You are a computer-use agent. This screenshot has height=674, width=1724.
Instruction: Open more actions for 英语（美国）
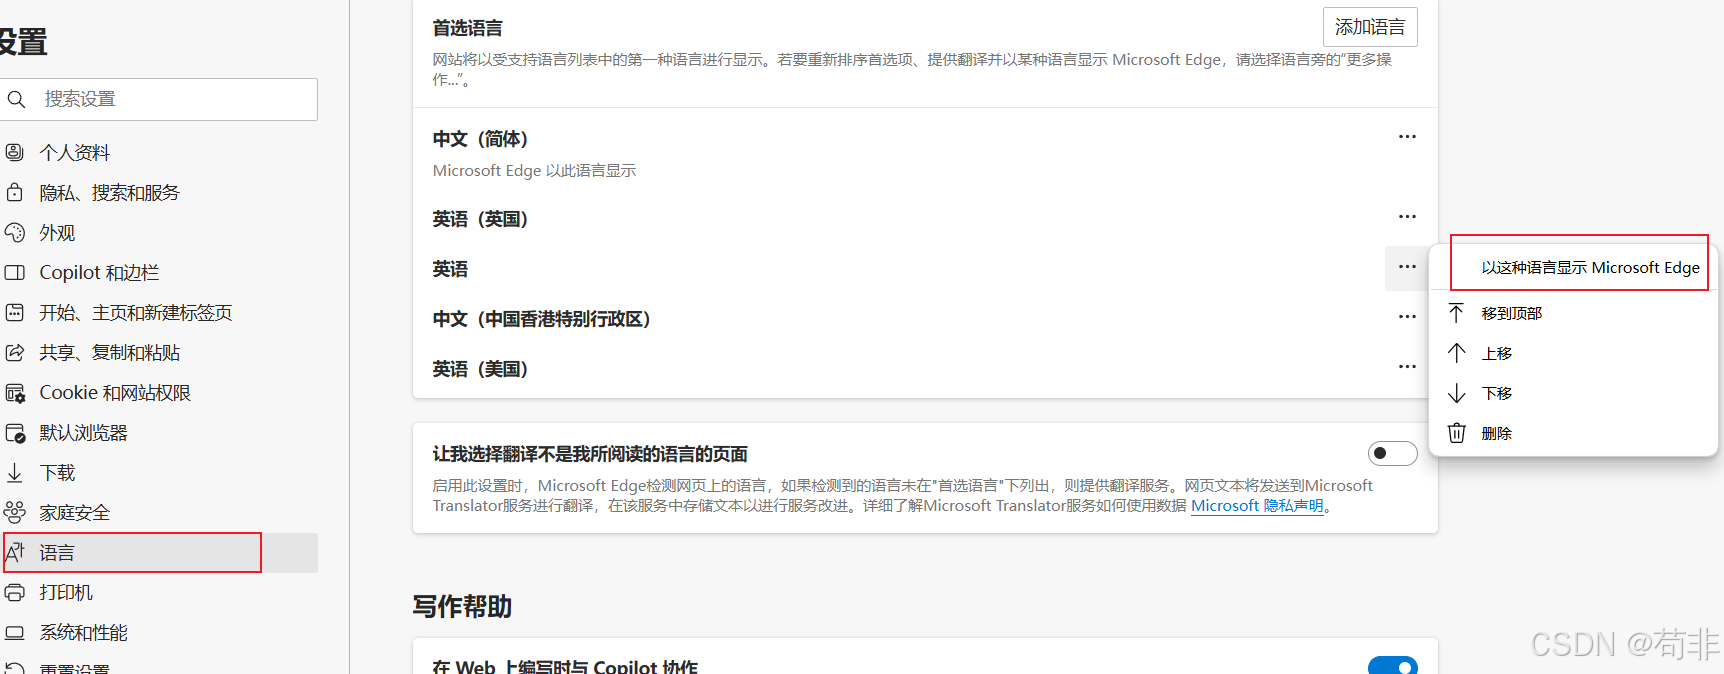pos(1407,367)
